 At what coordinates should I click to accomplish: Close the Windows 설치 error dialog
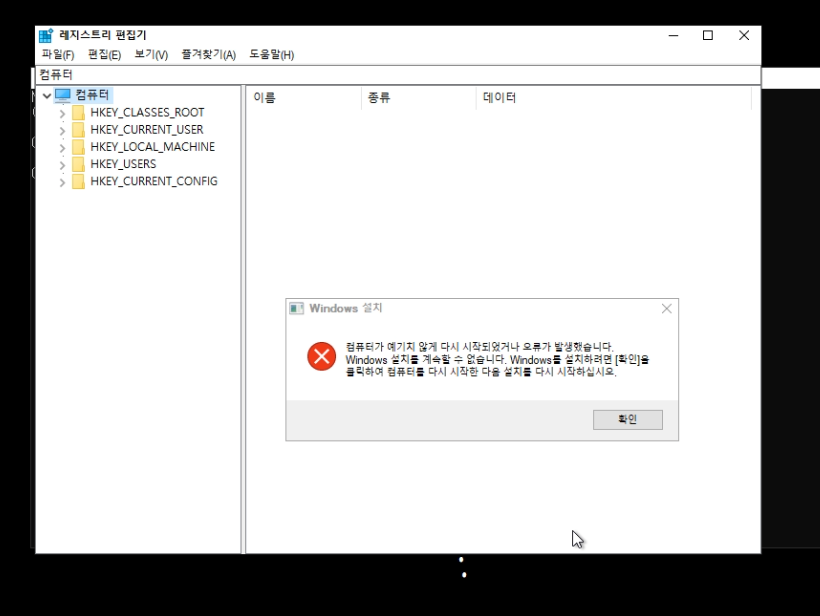click(666, 309)
